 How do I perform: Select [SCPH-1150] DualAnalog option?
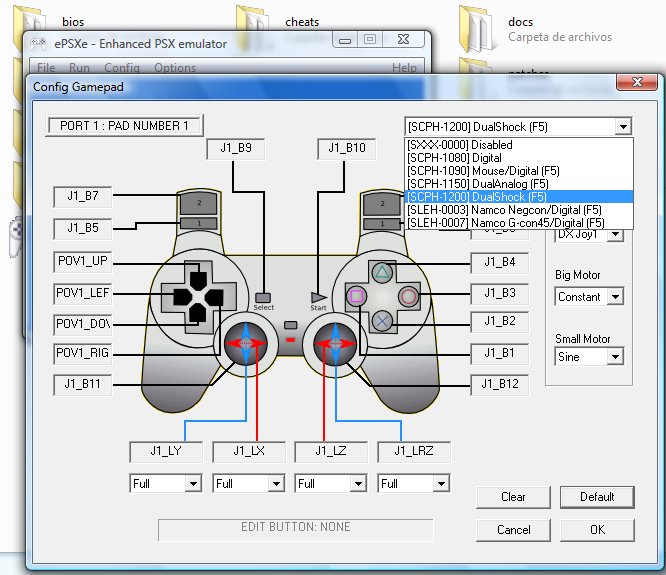[x=519, y=184]
